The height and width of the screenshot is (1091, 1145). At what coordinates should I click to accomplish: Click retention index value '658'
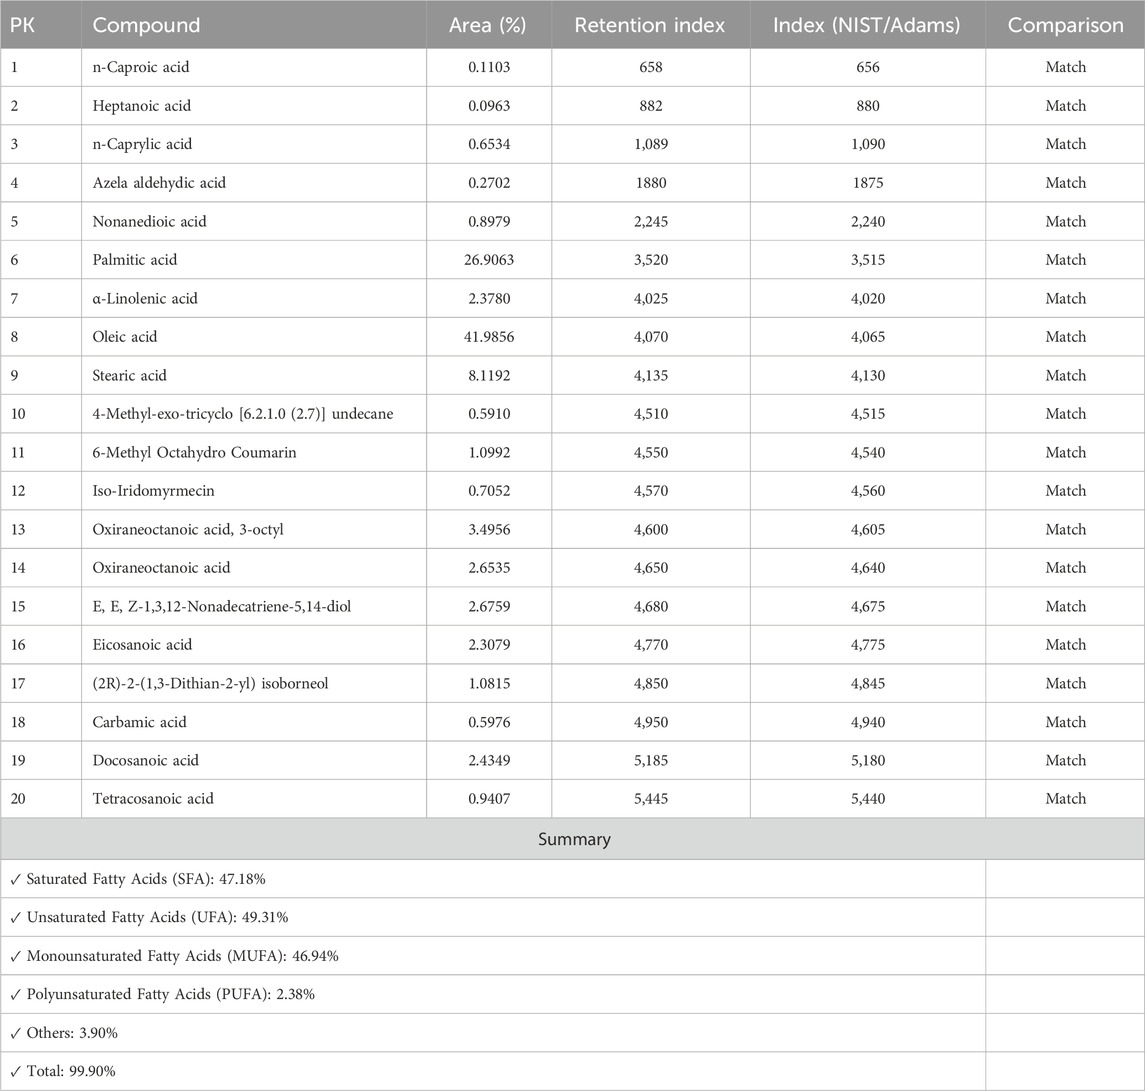coord(651,67)
